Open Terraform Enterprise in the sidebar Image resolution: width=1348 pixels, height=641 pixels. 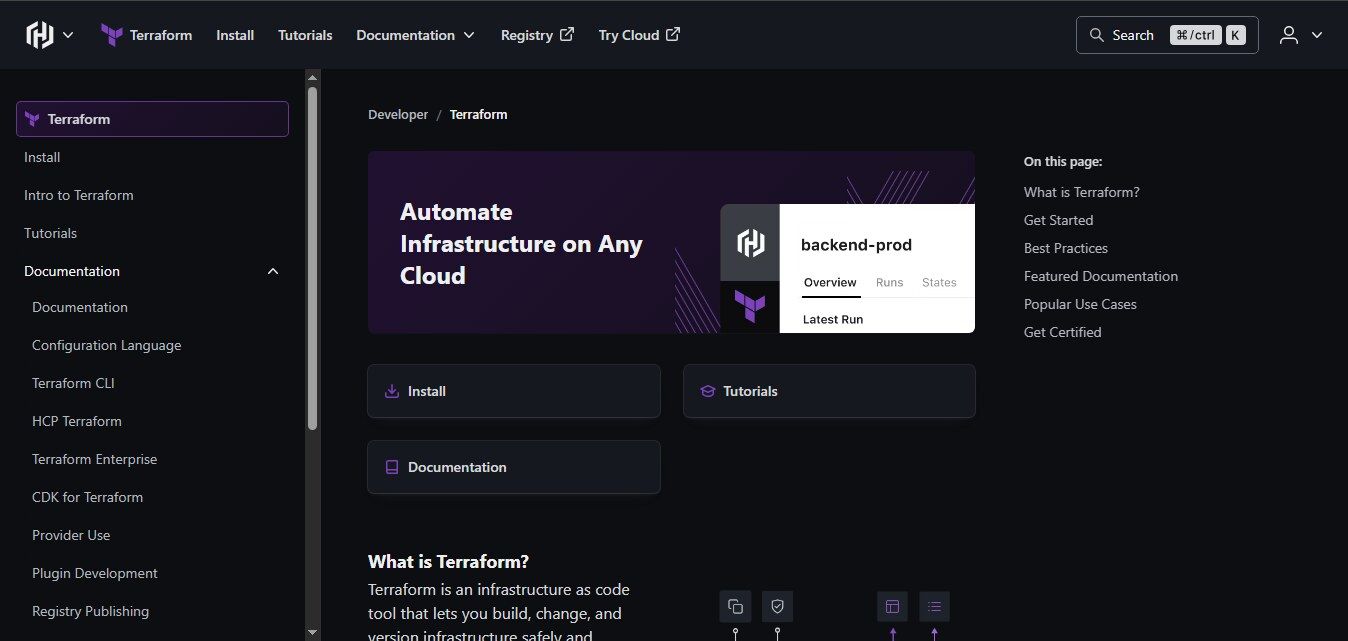click(95, 459)
